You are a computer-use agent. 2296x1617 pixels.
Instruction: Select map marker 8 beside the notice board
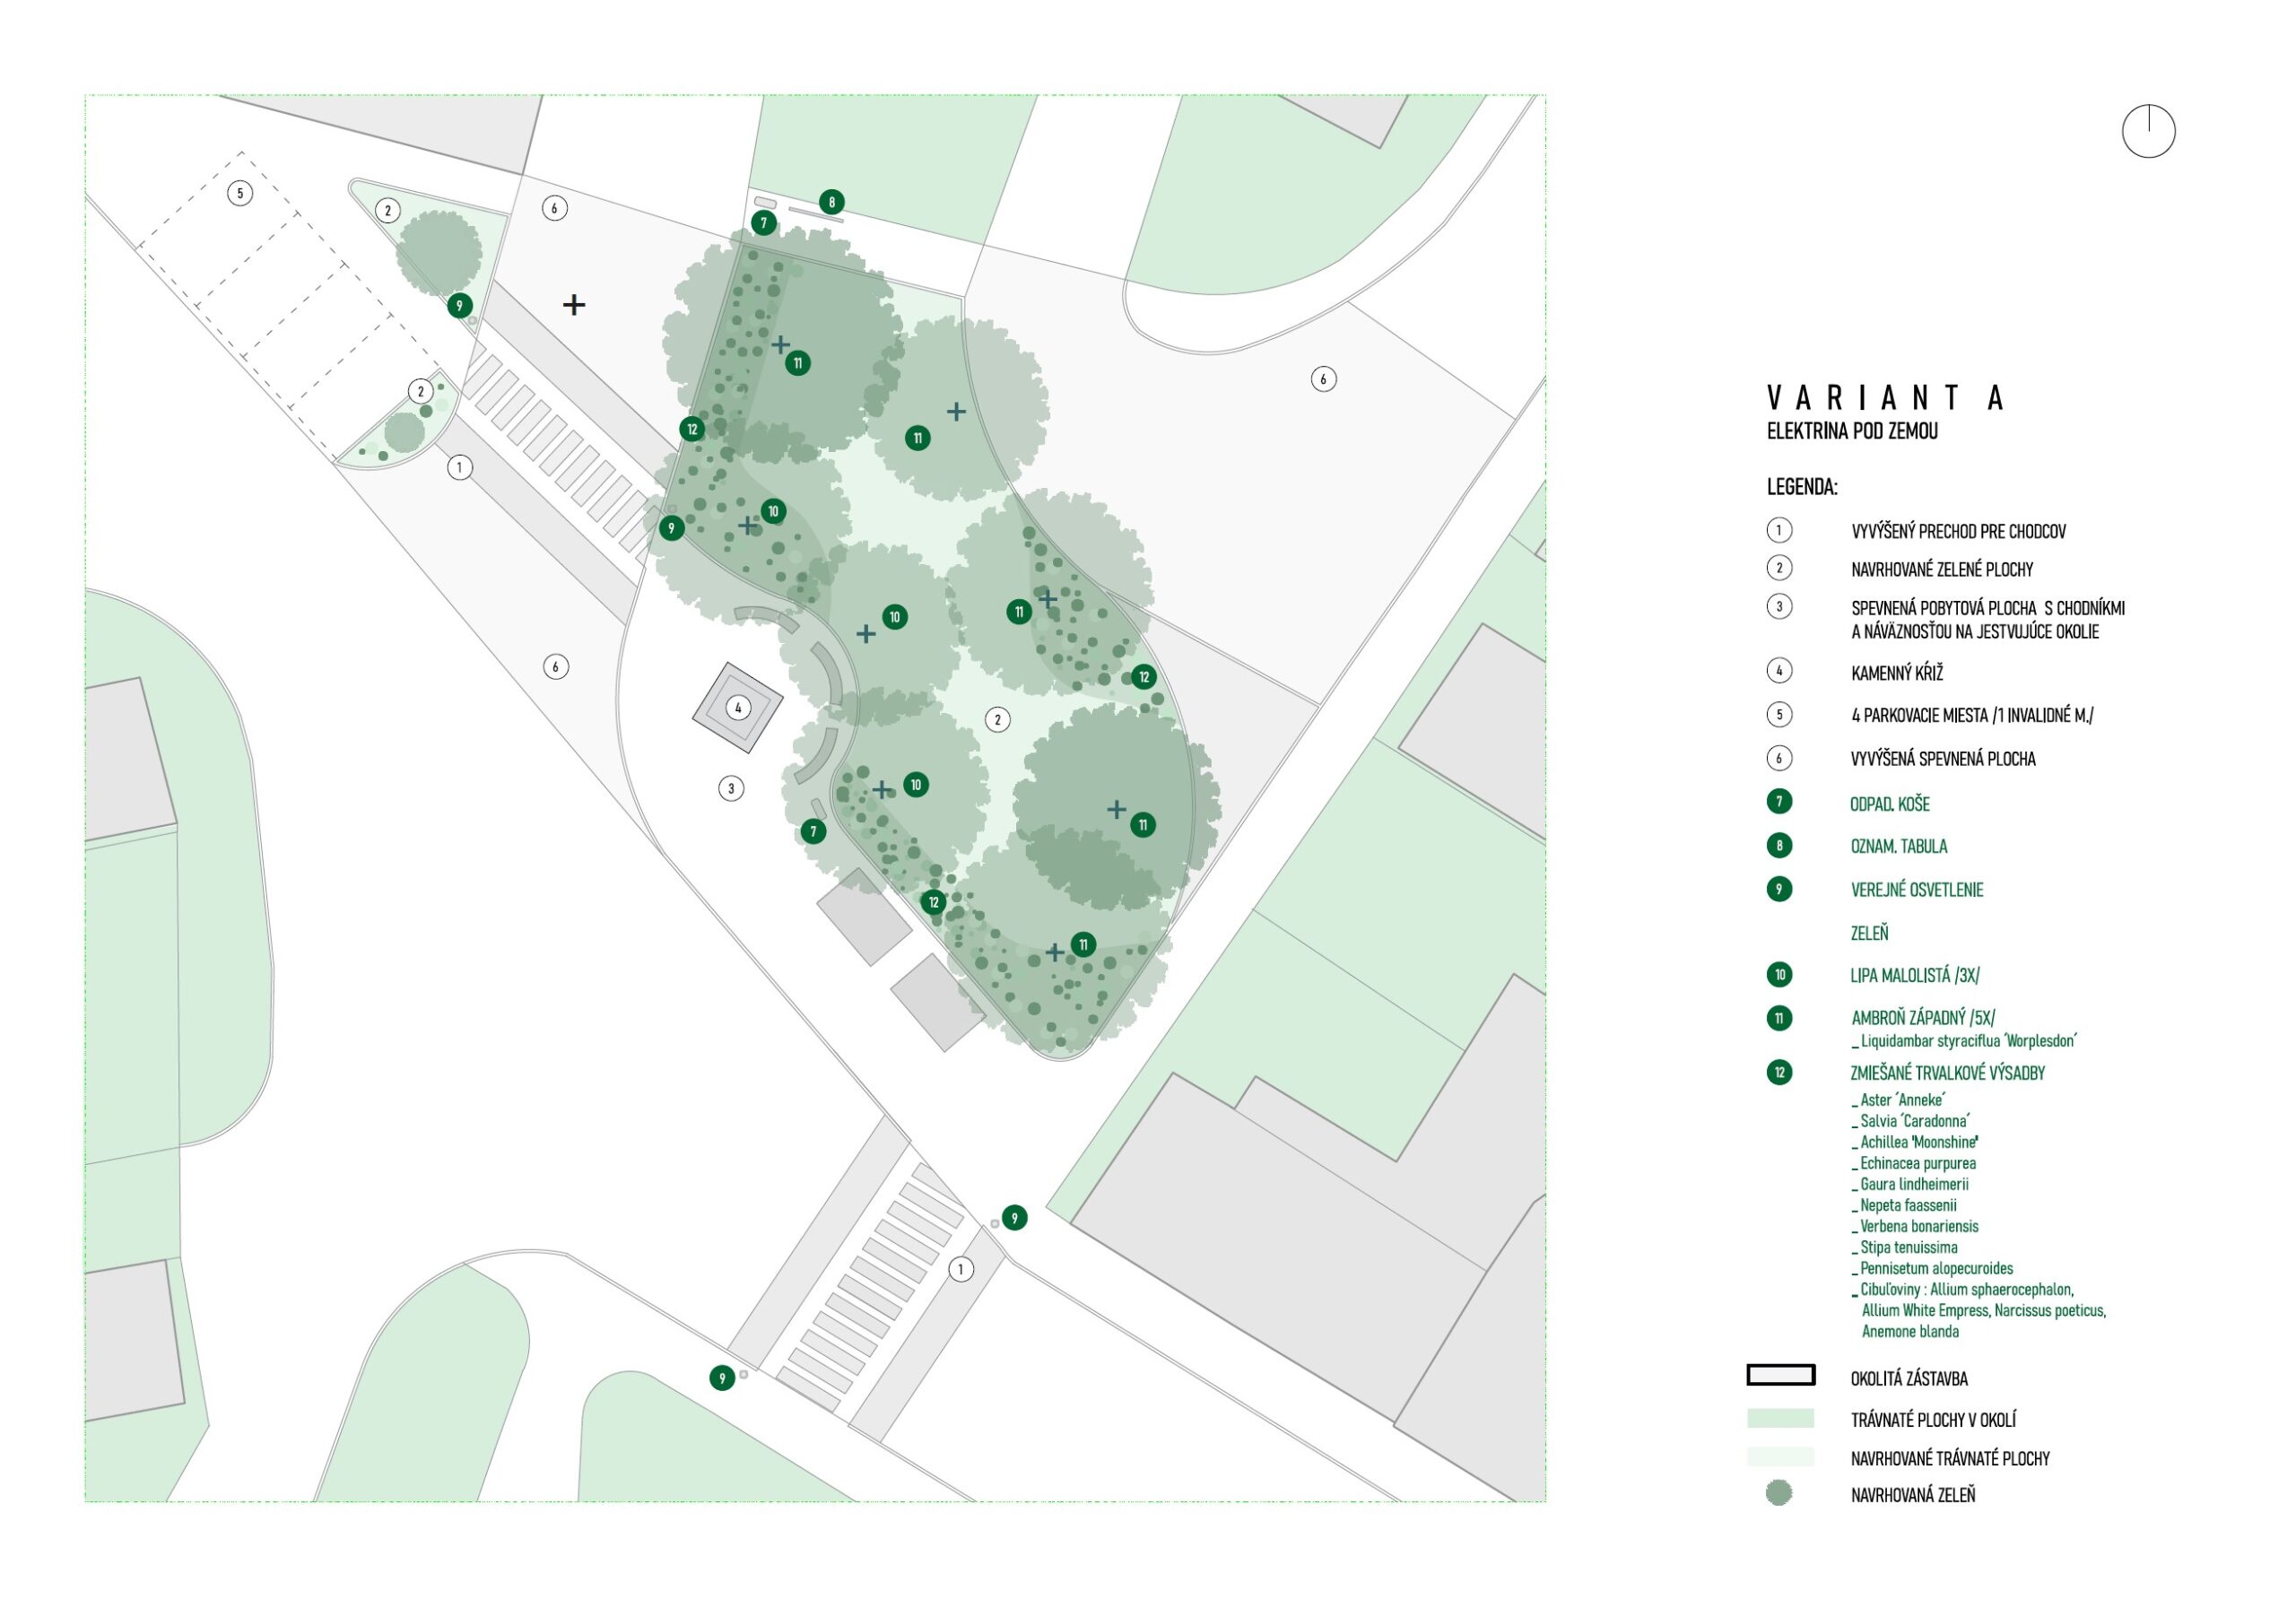[x=831, y=202]
